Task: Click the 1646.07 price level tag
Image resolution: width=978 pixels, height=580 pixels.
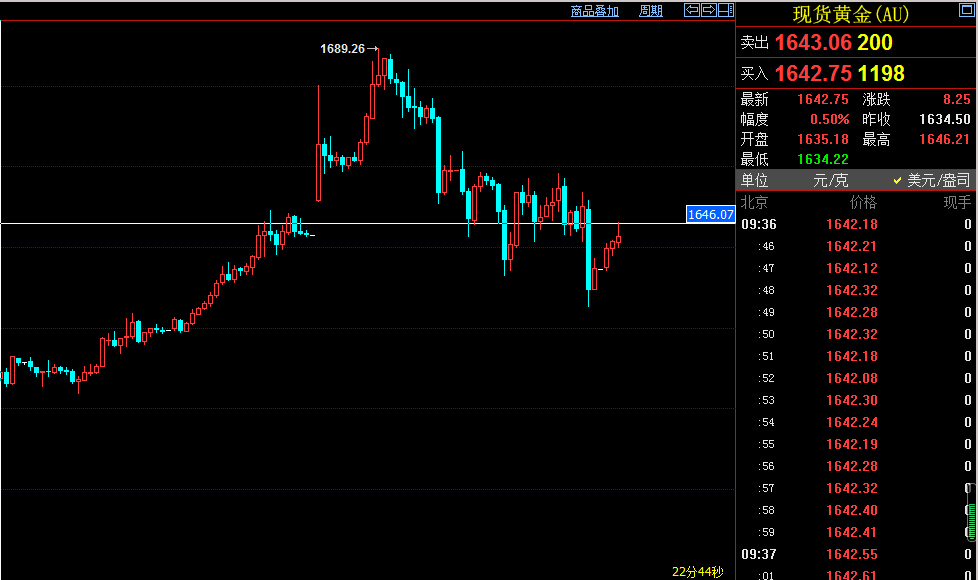Action: click(x=711, y=214)
